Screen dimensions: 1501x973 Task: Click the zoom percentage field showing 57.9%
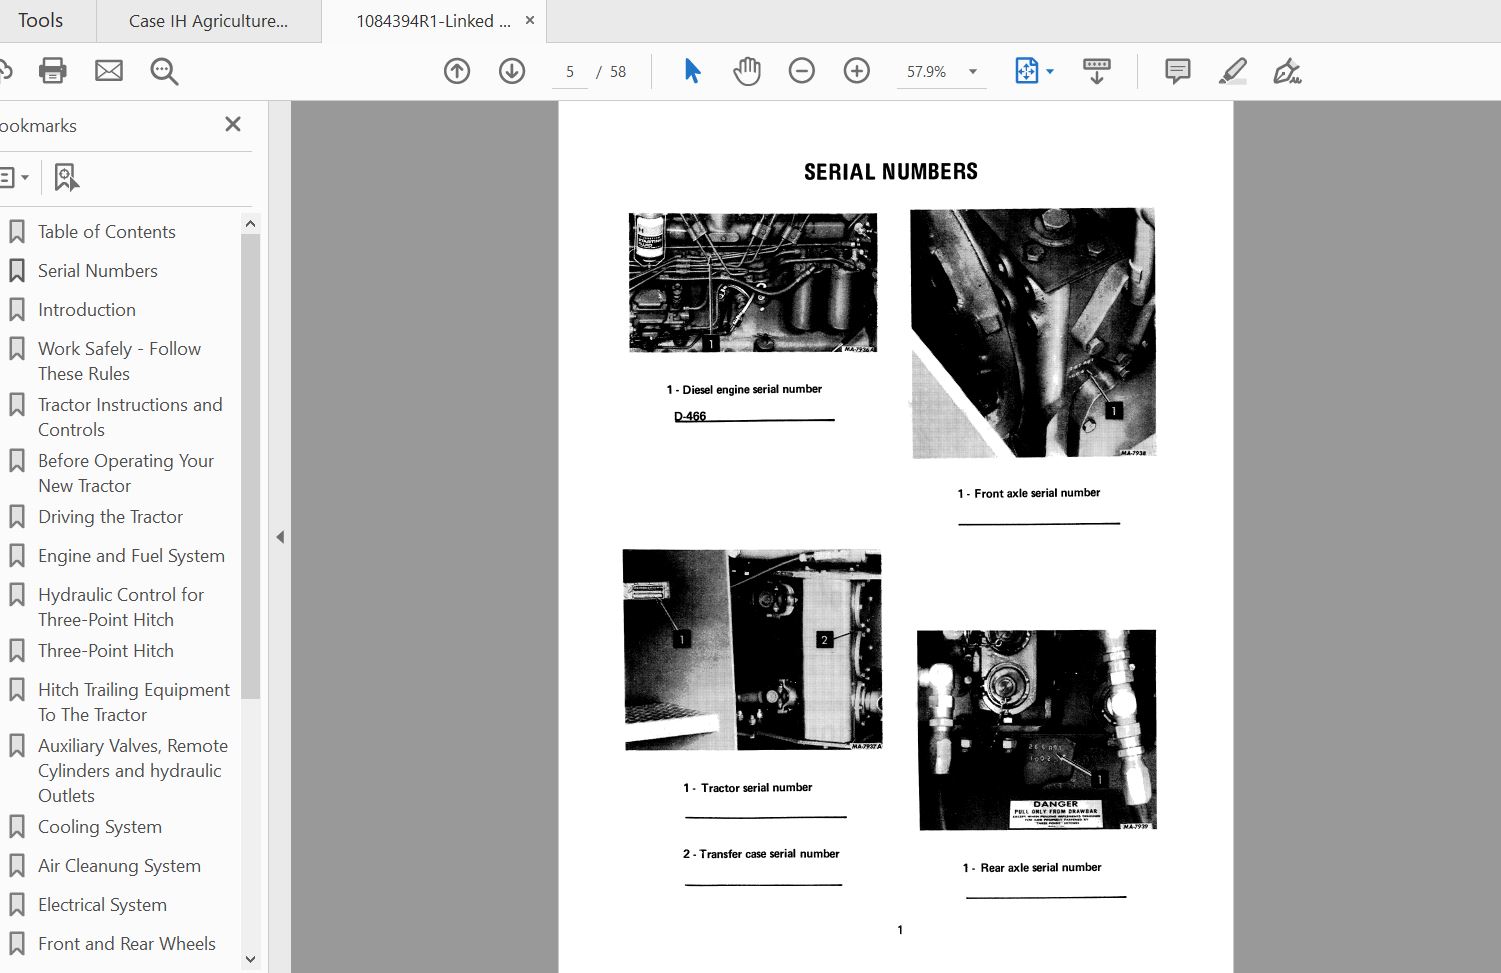(926, 72)
